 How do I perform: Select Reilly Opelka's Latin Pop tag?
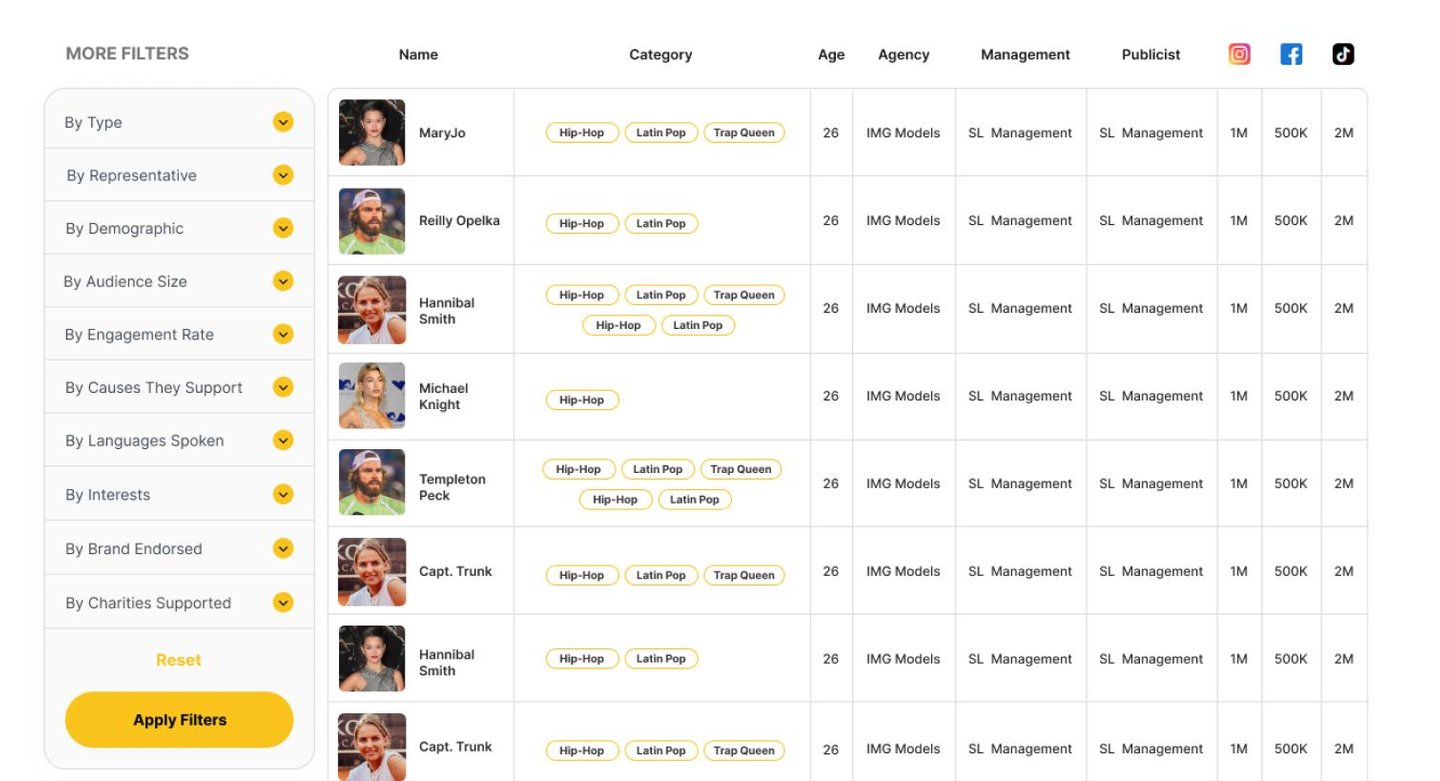click(x=661, y=224)
